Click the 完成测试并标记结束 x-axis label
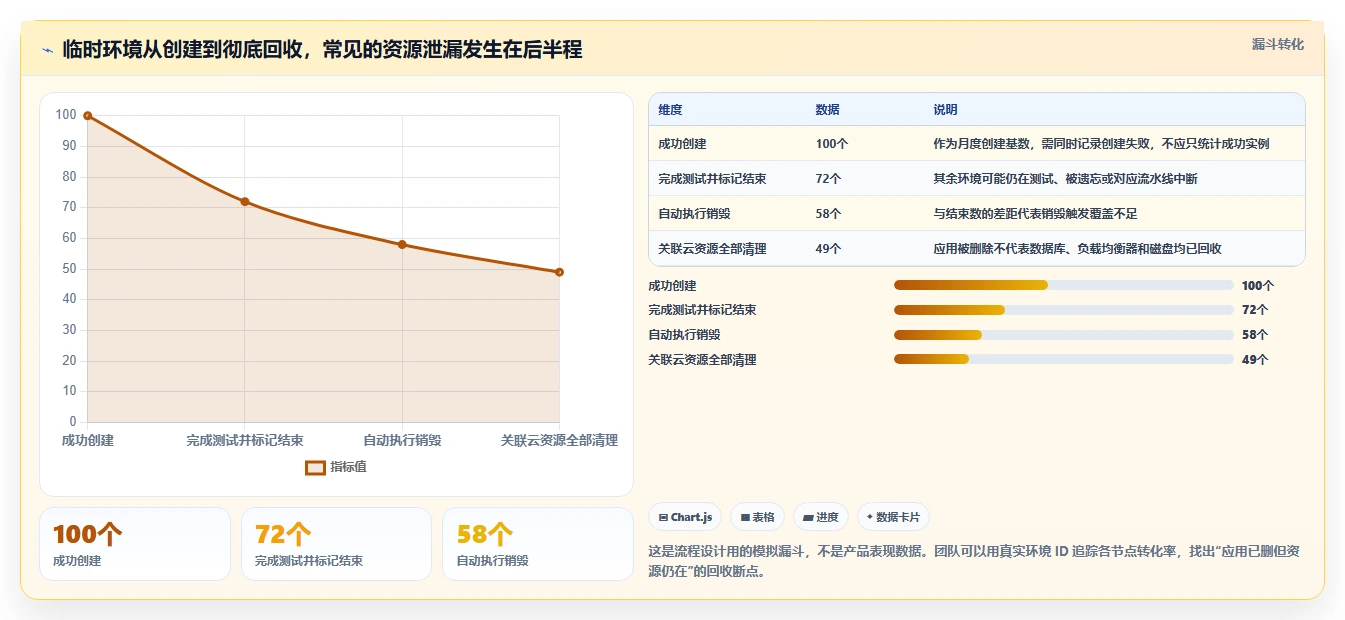This screenshot has height=620, width=1345. 245,441
